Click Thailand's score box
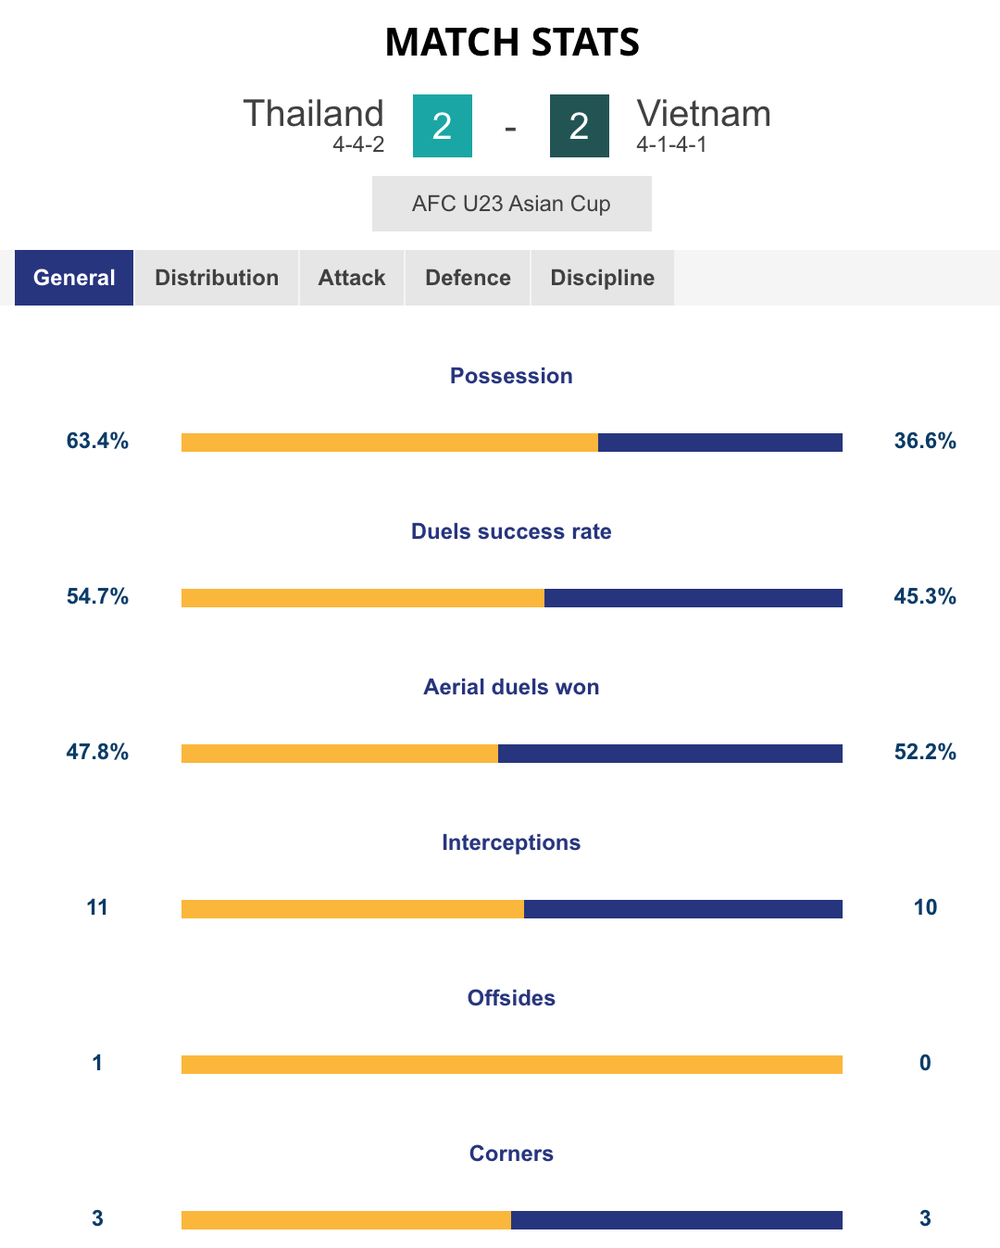Viewport: 1000px width, 1248px height. (442, 126)
